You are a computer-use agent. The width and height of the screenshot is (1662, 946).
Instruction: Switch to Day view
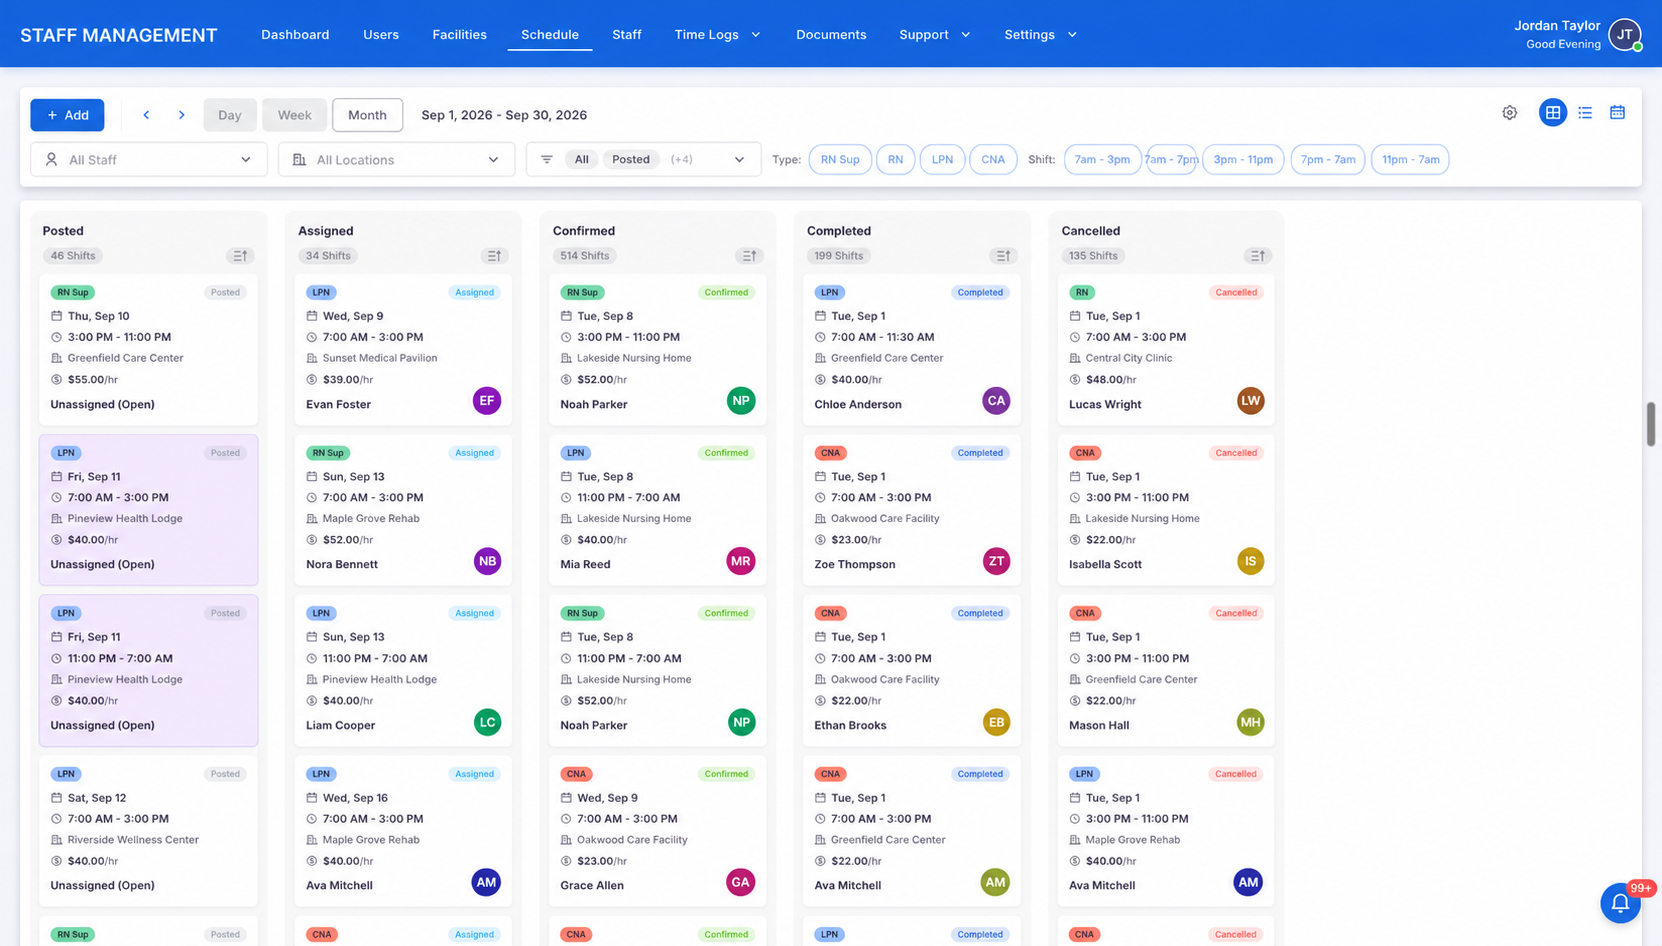click(229, 115)
